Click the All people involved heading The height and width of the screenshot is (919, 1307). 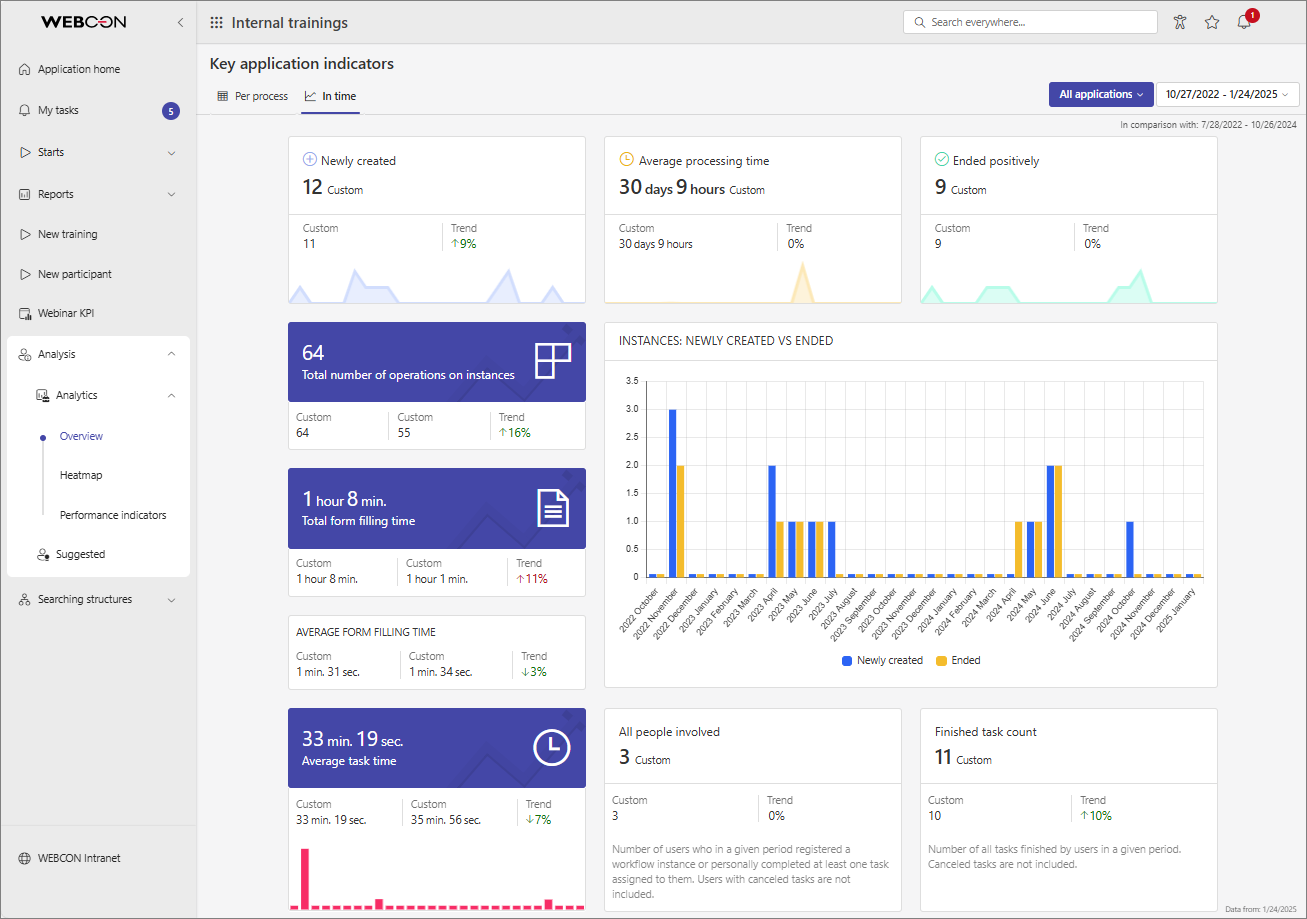click(669, 732)
